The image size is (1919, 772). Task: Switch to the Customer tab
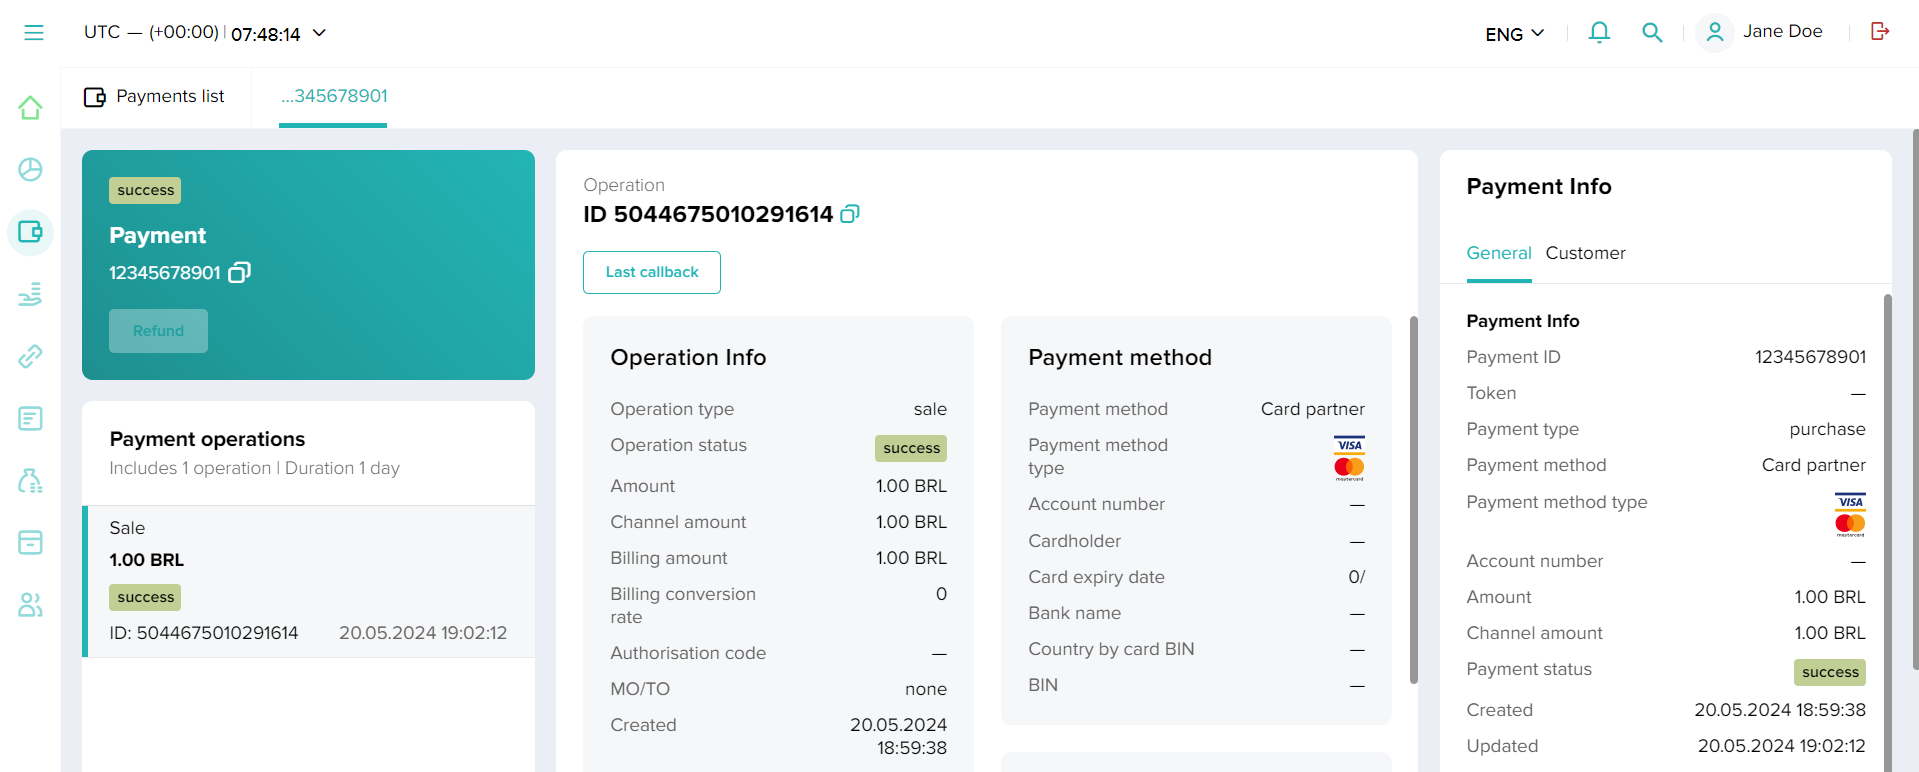point(1585,253)
